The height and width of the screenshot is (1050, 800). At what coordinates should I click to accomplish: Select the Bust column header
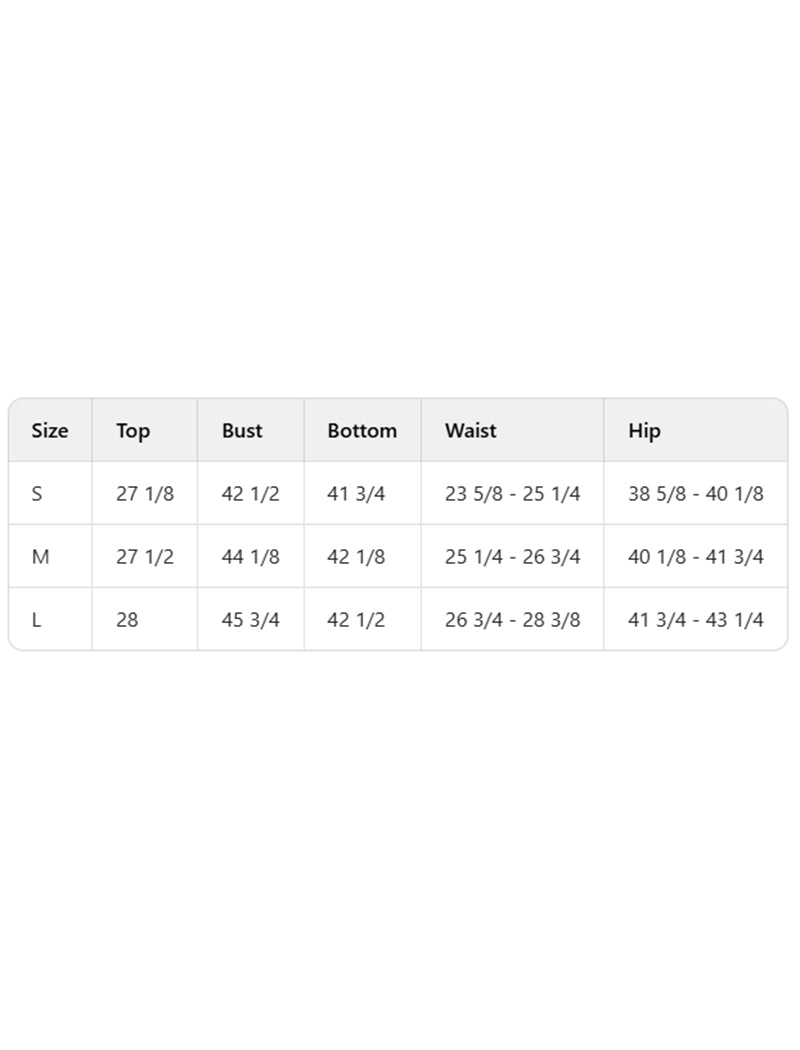click(242, 431)
